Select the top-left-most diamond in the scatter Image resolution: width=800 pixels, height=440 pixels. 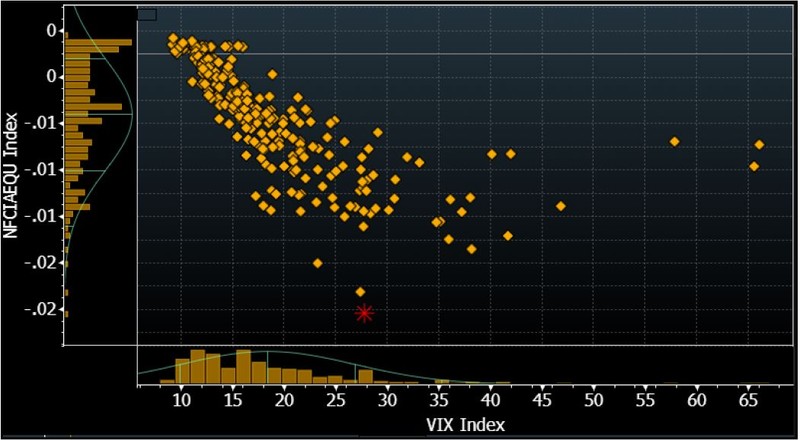point(172,38)
